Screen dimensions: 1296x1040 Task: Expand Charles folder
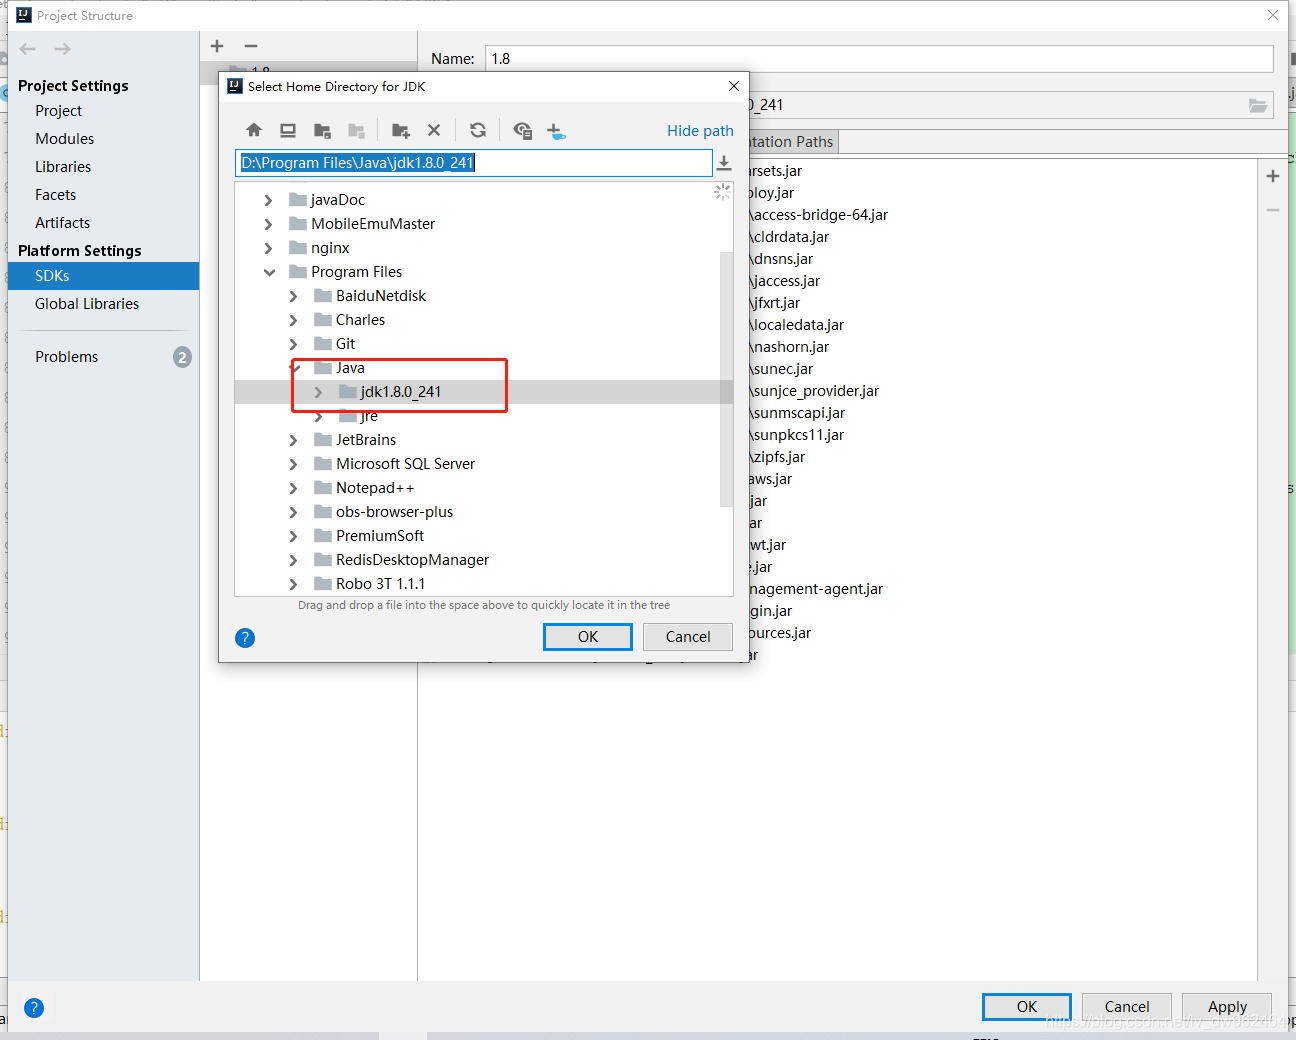[x=293, y=320]
